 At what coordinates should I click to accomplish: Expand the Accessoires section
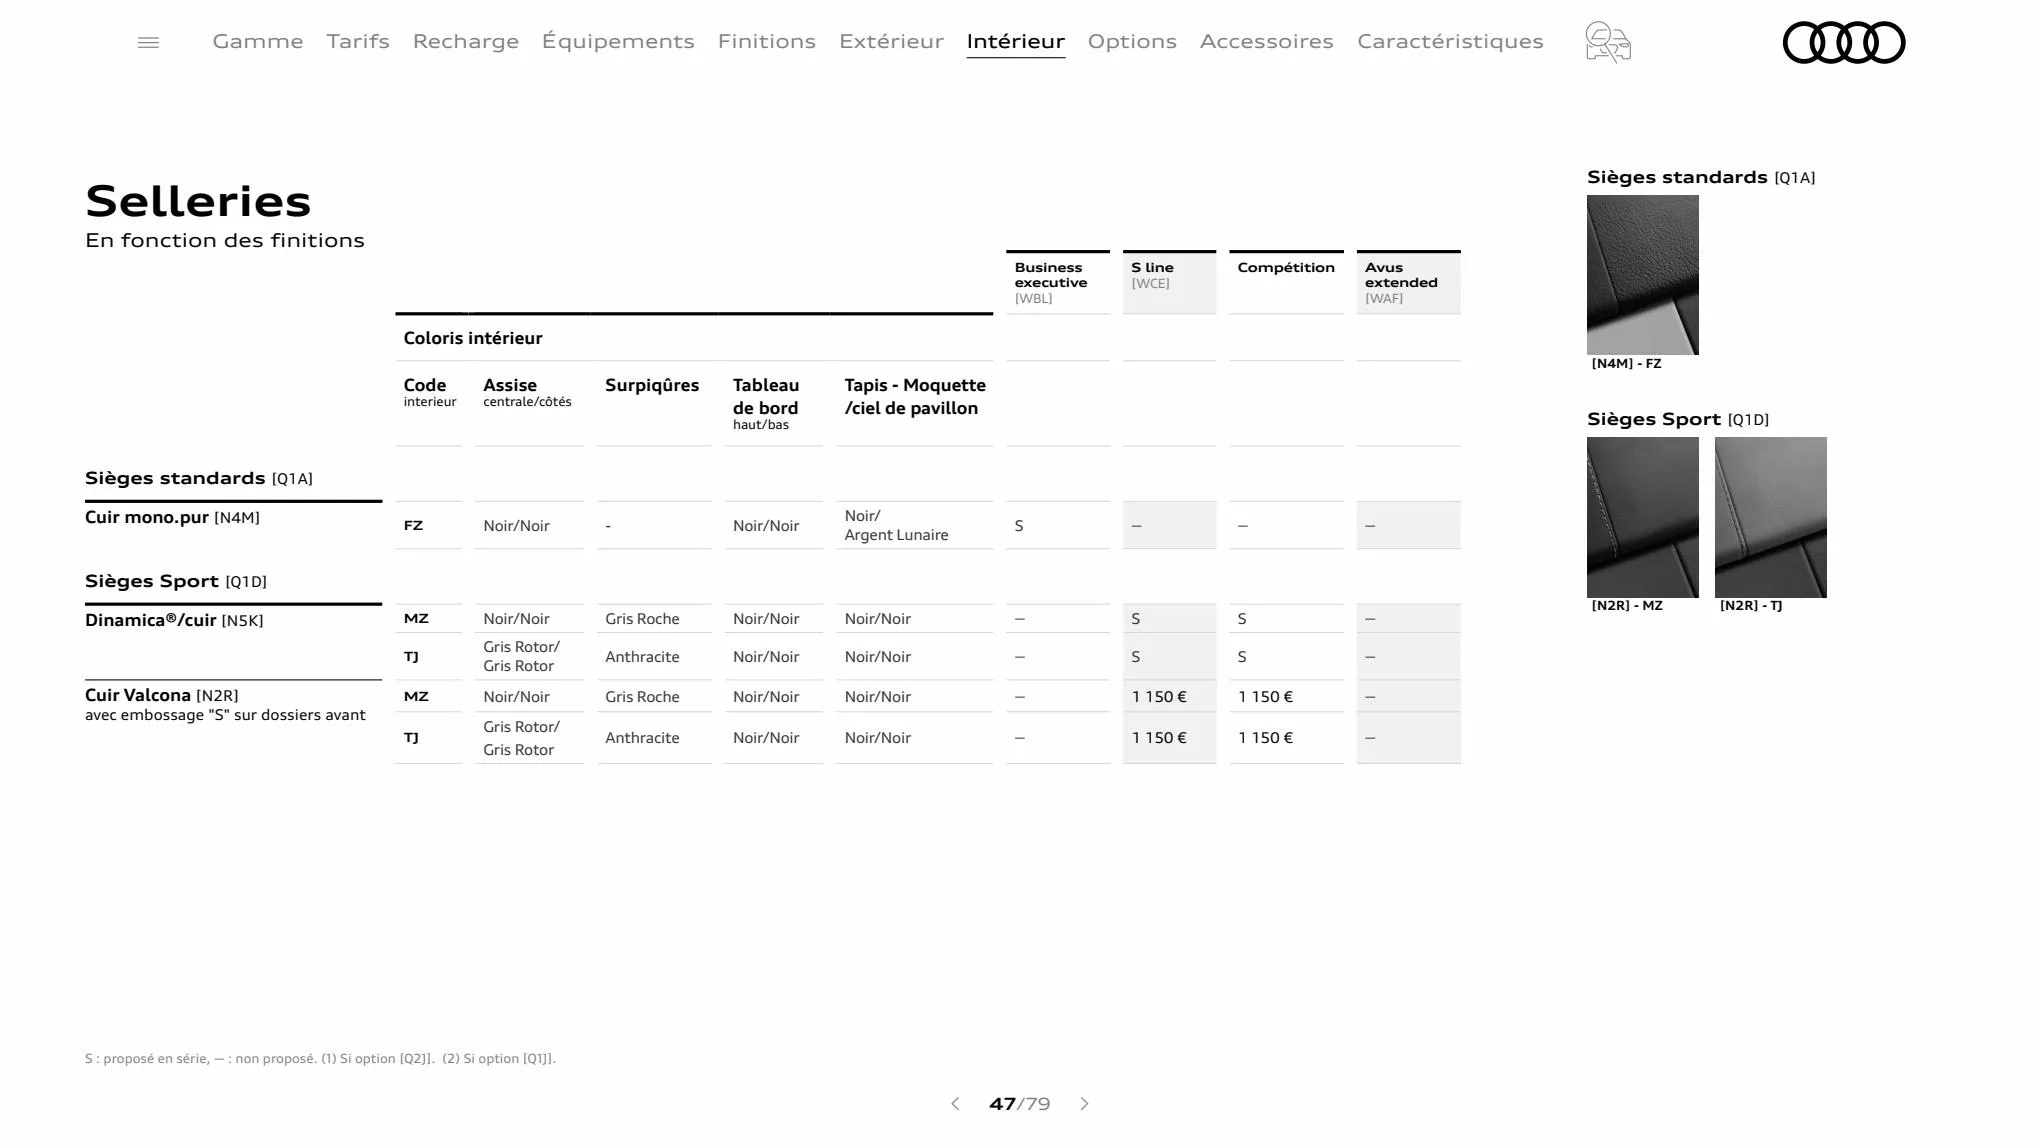pos(1265,41)
